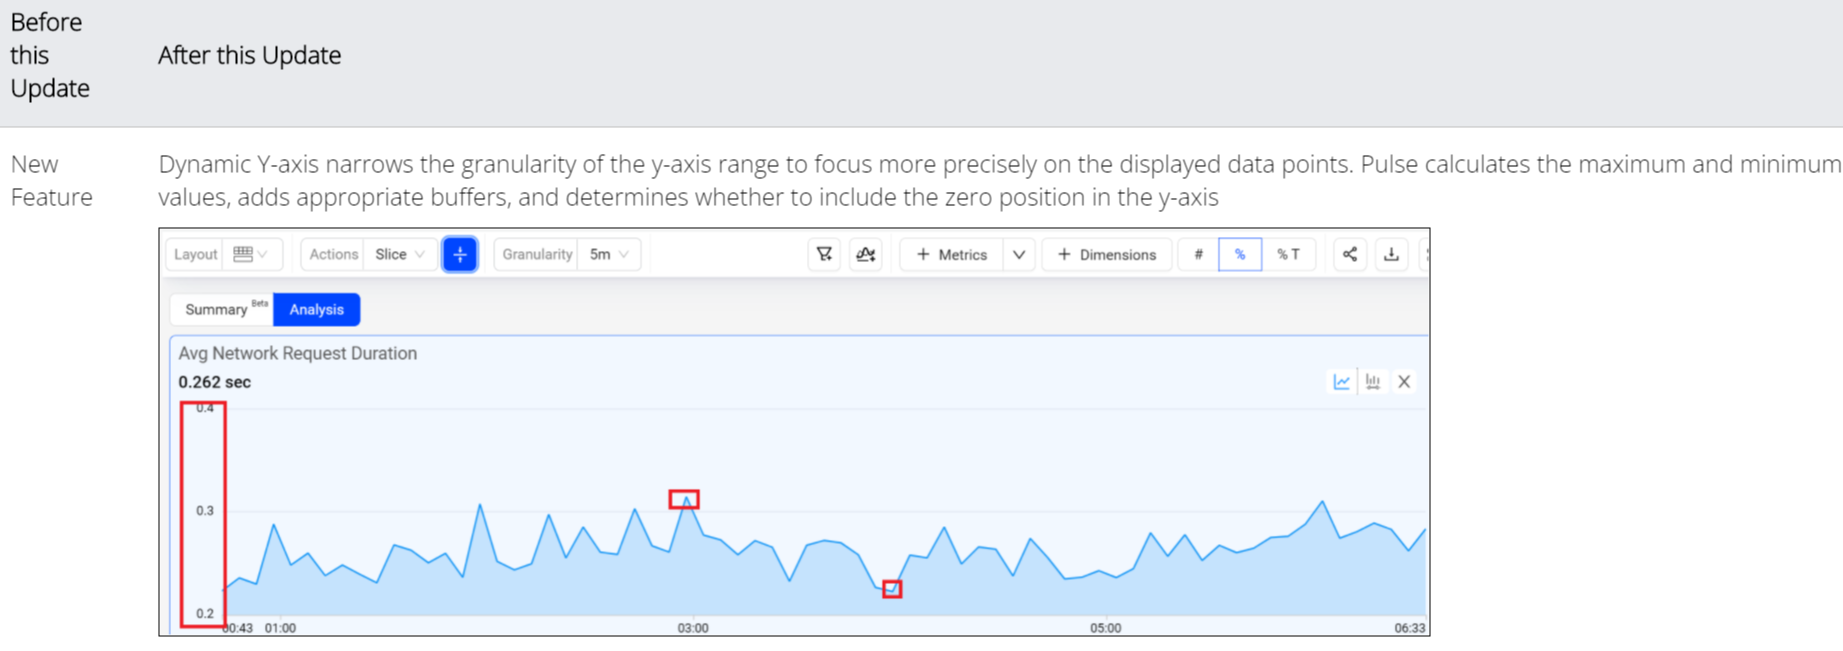This screenshot has width=1843, height=651.
Task: Click the add Metrics button
Action: point(951,255)
